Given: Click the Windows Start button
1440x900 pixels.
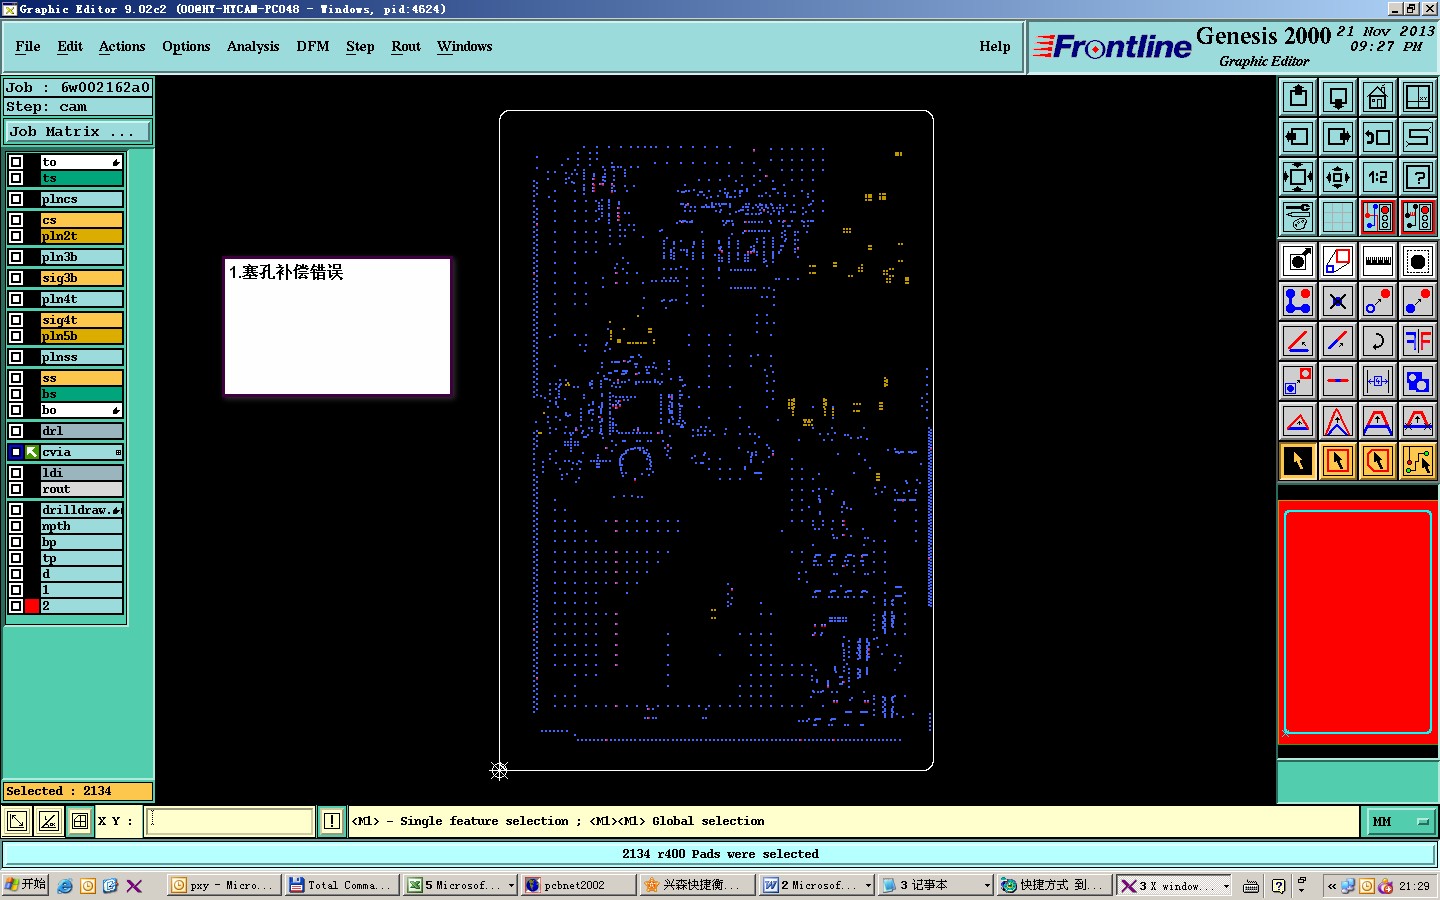Looking at the screenshot, I should [25, 885].
